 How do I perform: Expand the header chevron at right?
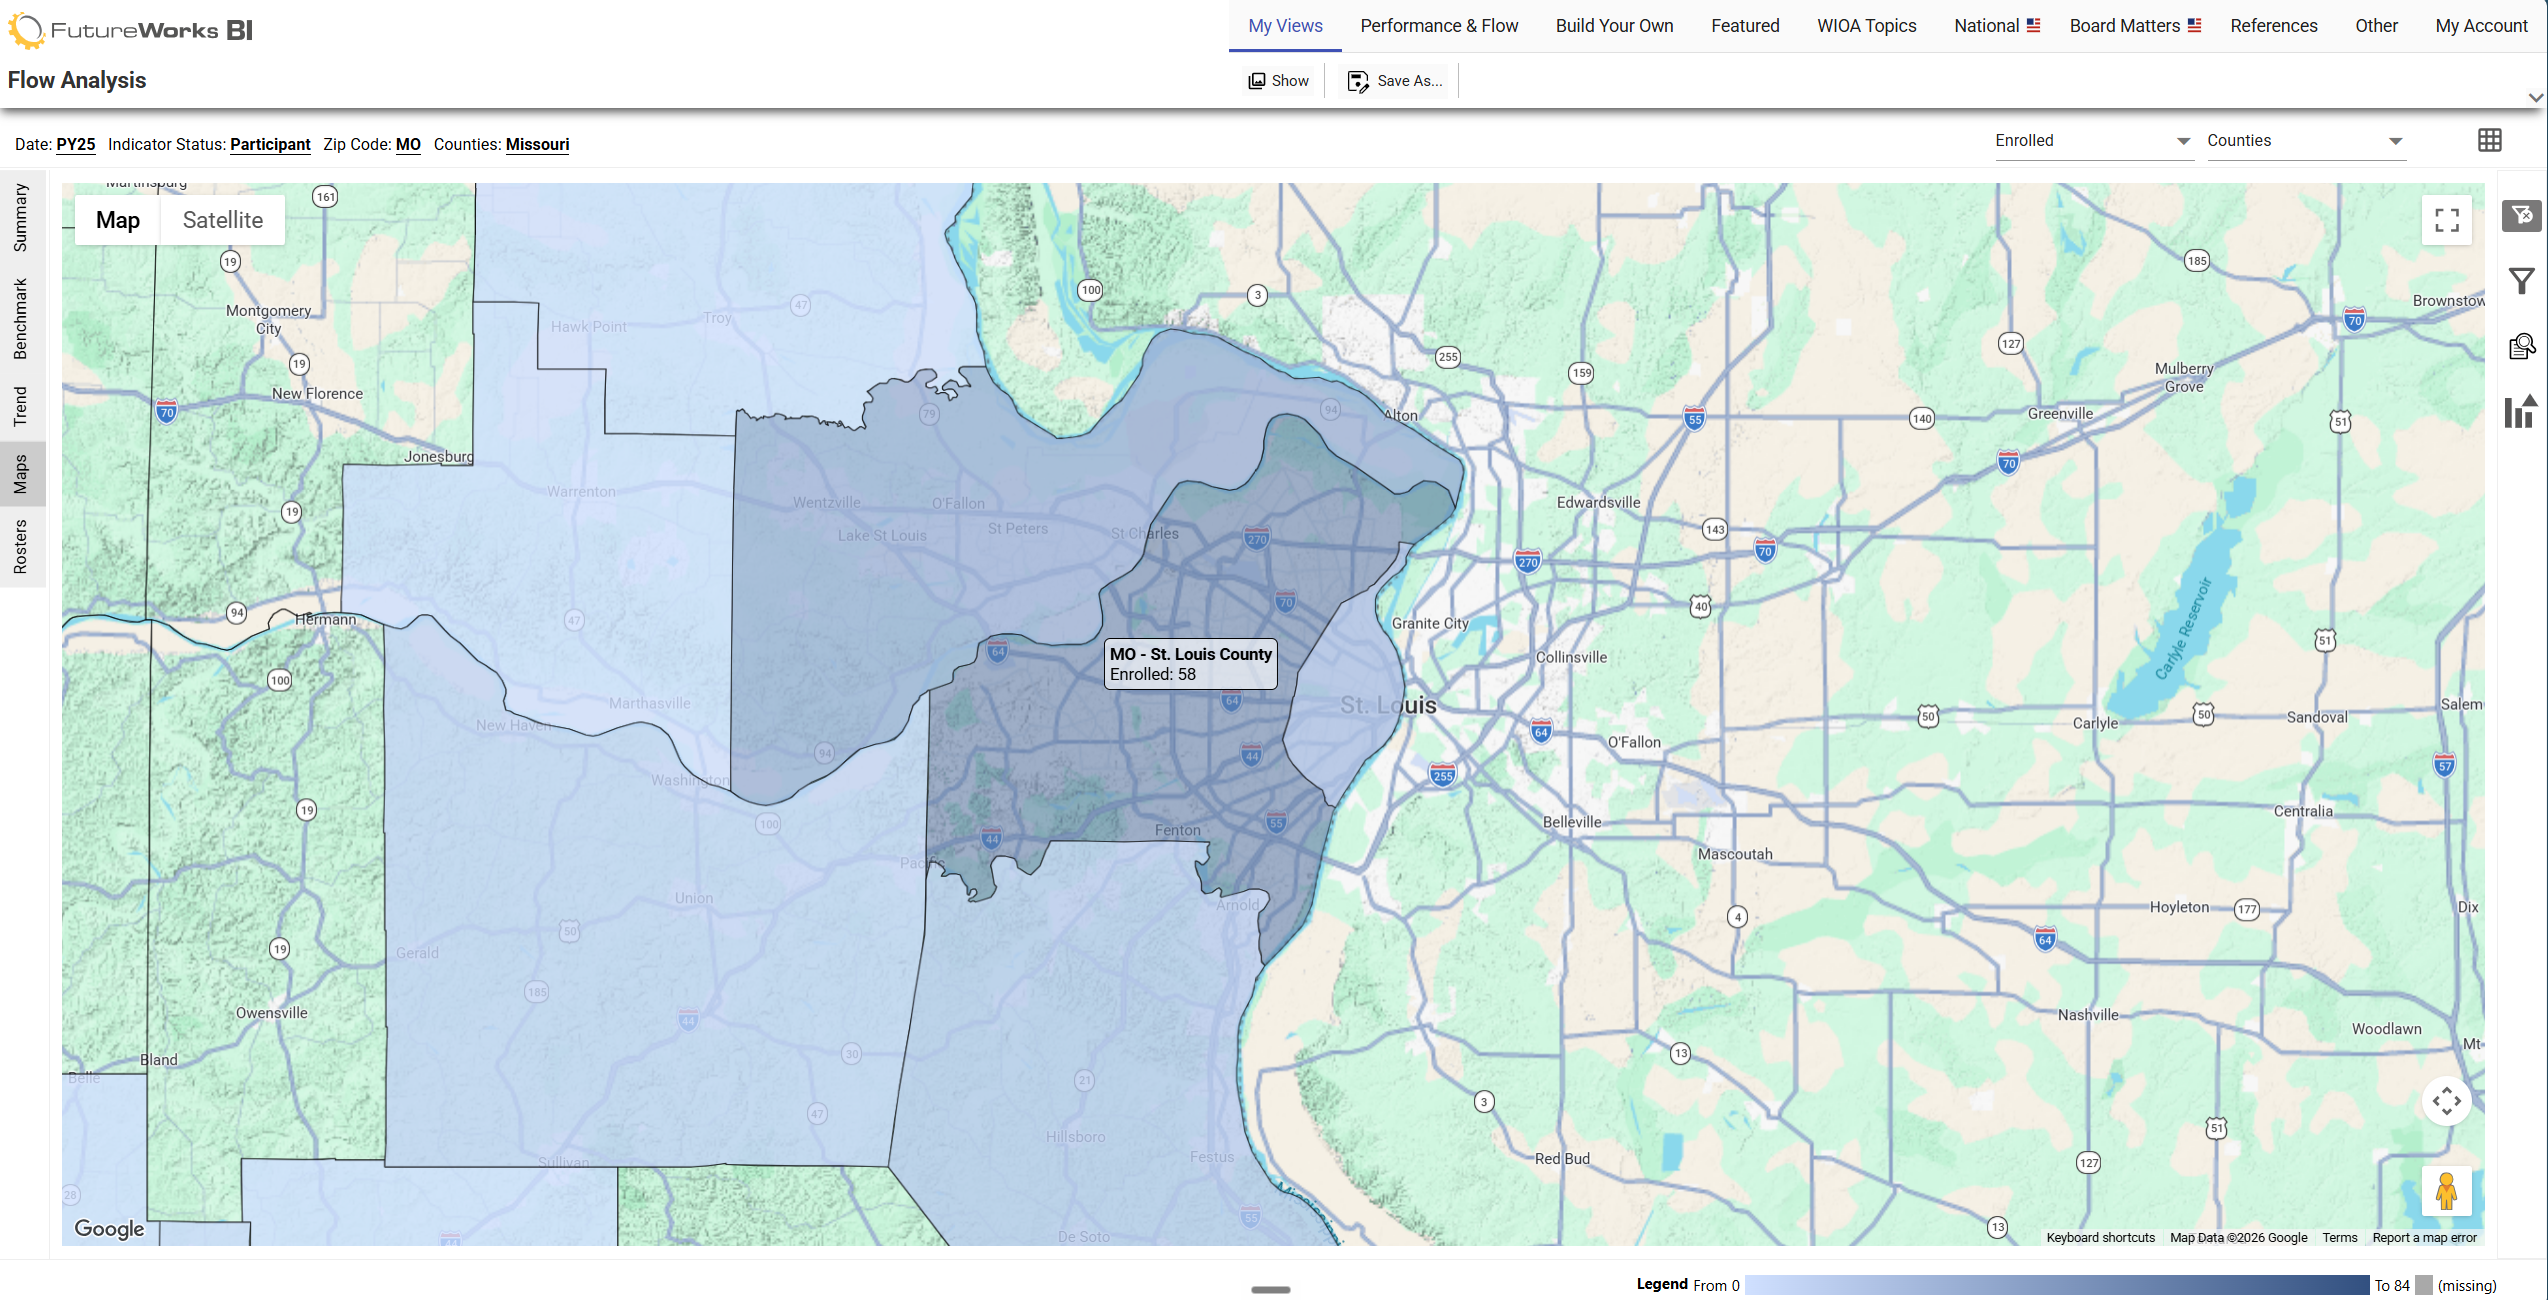(2535, 98)
